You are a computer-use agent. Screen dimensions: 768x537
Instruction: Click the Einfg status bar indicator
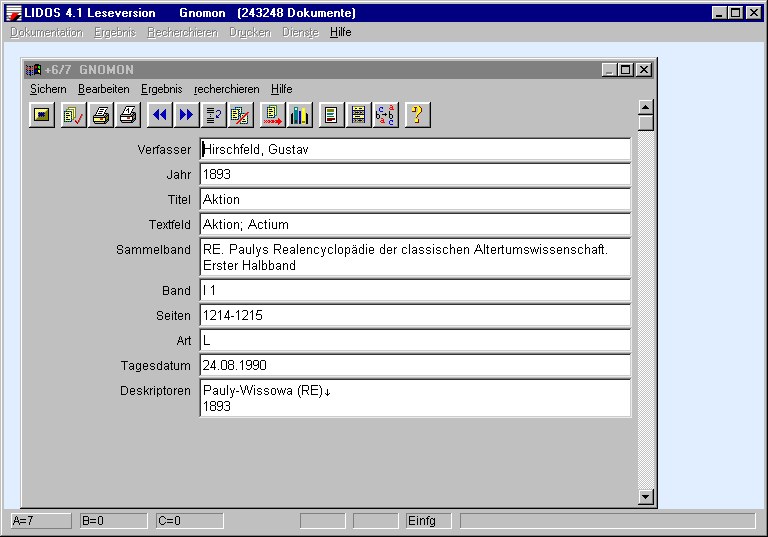(429, 521)
